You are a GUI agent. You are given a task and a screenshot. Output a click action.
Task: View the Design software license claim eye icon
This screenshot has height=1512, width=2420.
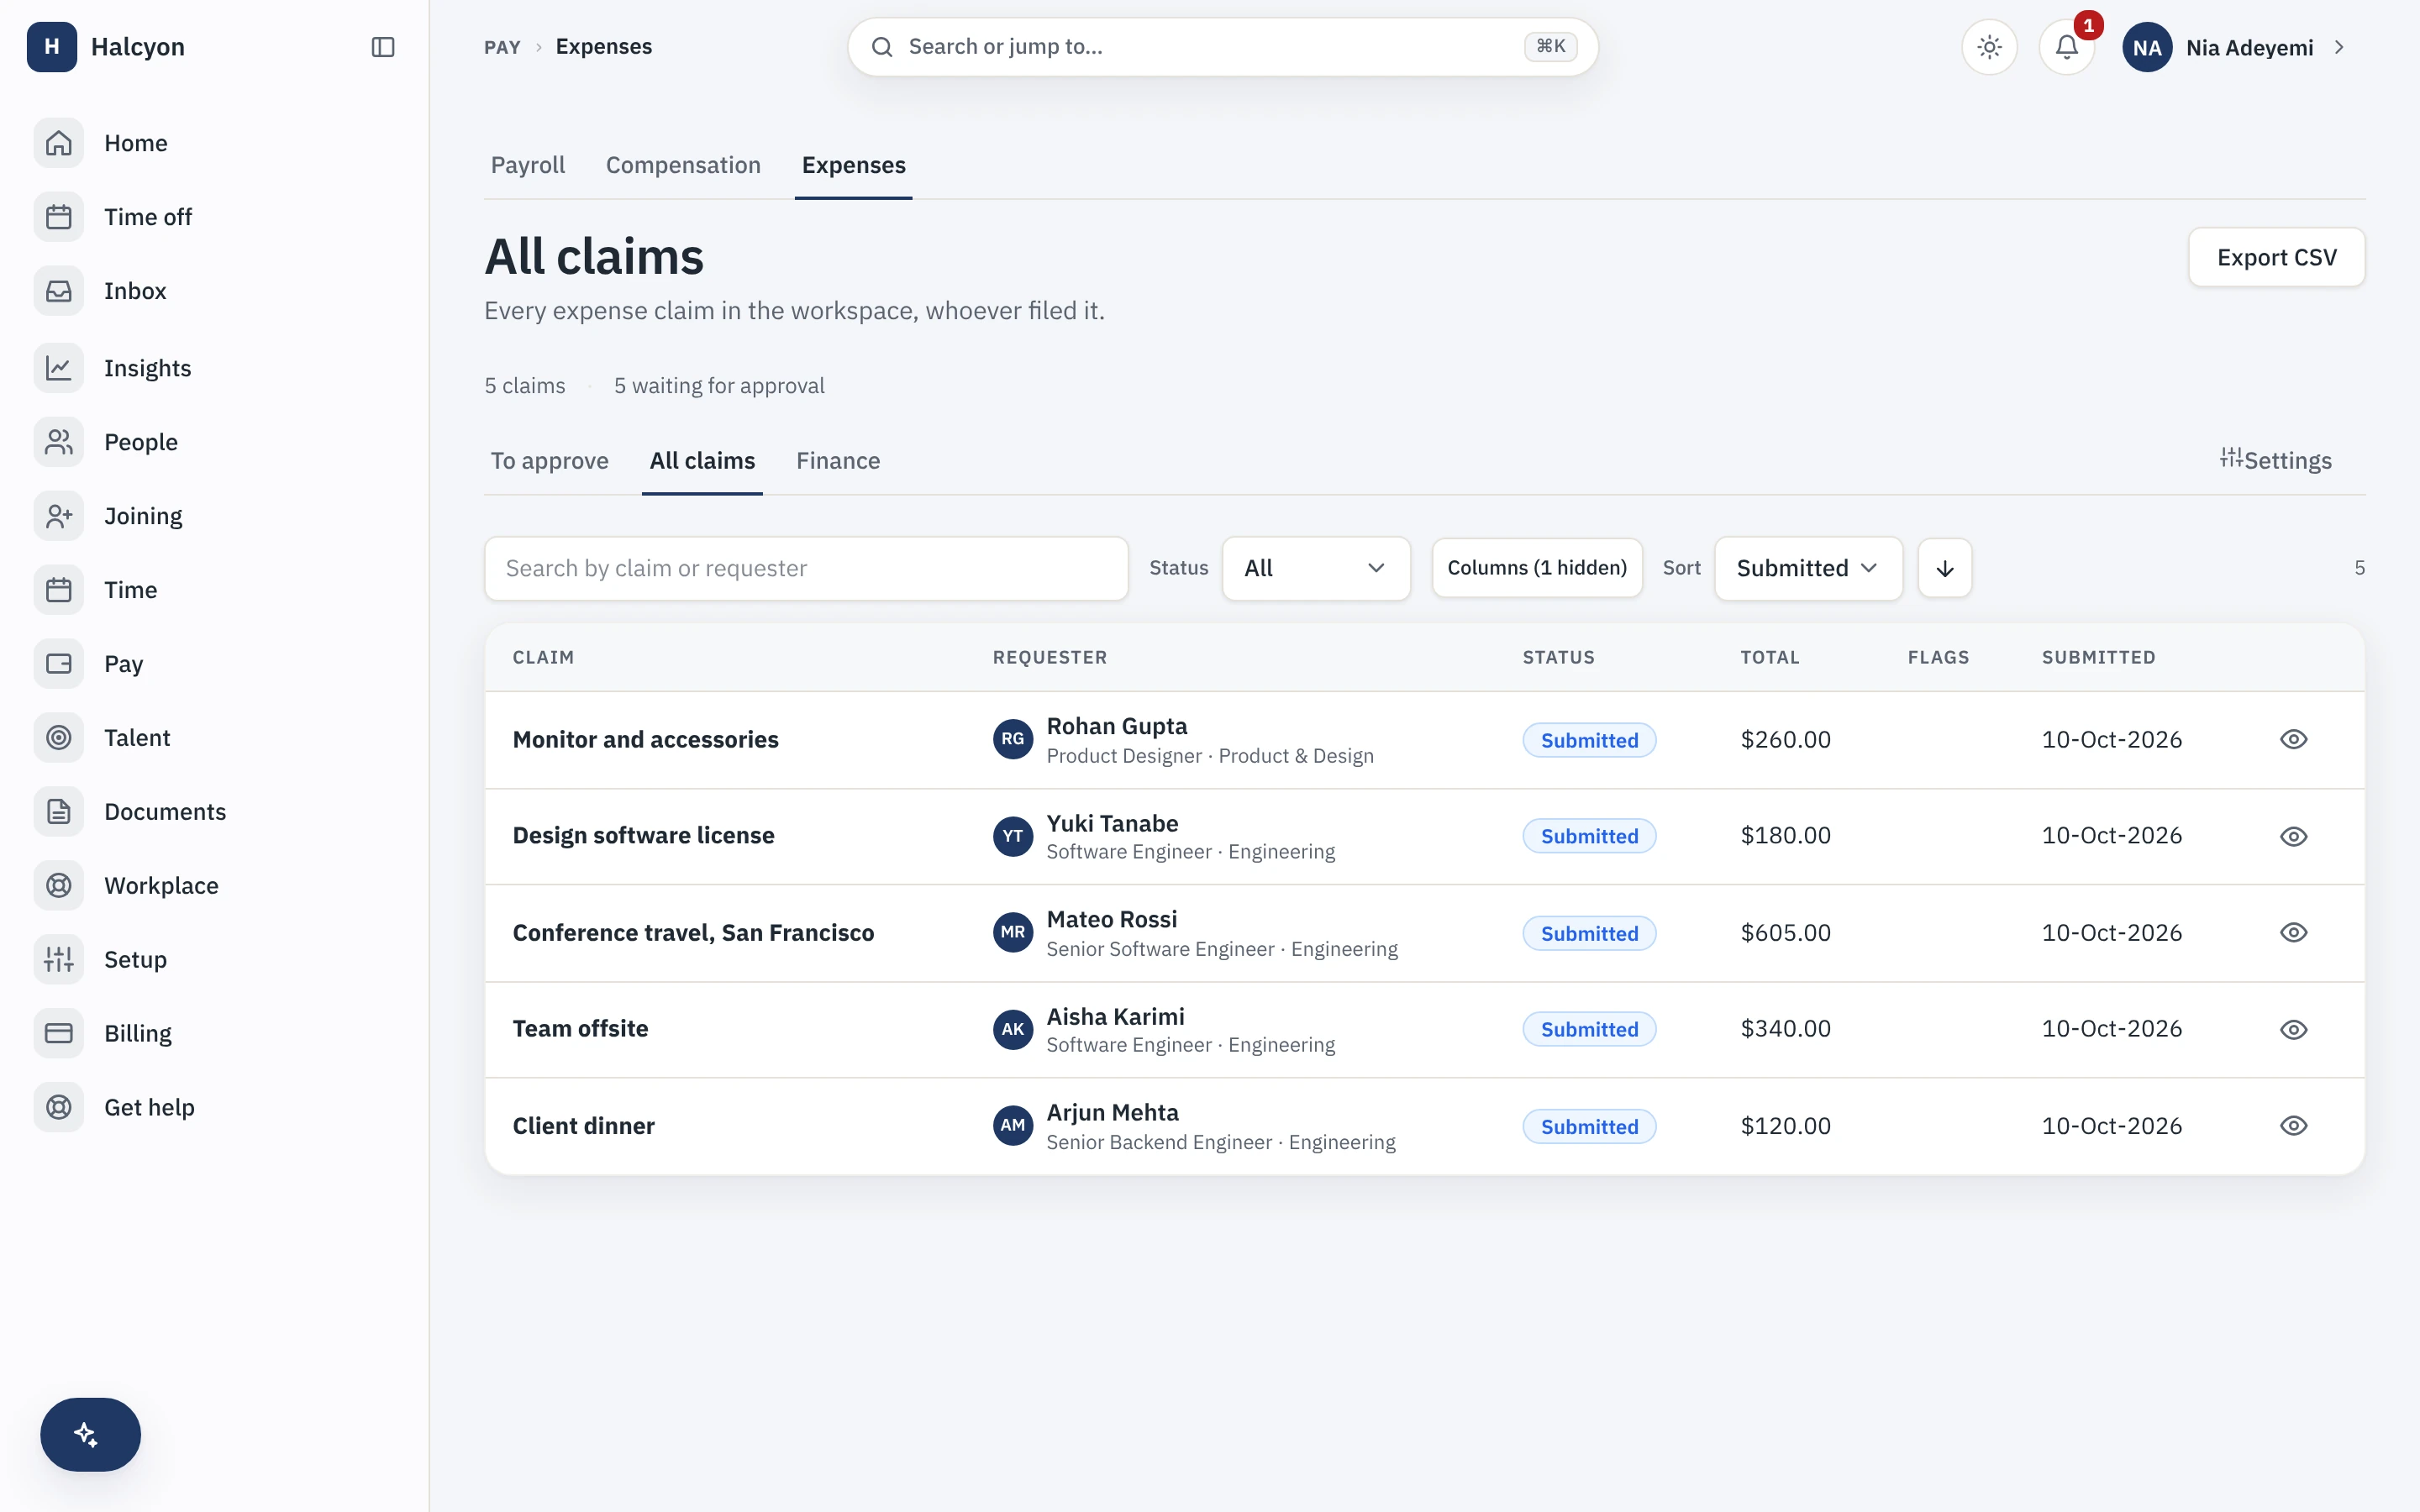(2294, 836)
